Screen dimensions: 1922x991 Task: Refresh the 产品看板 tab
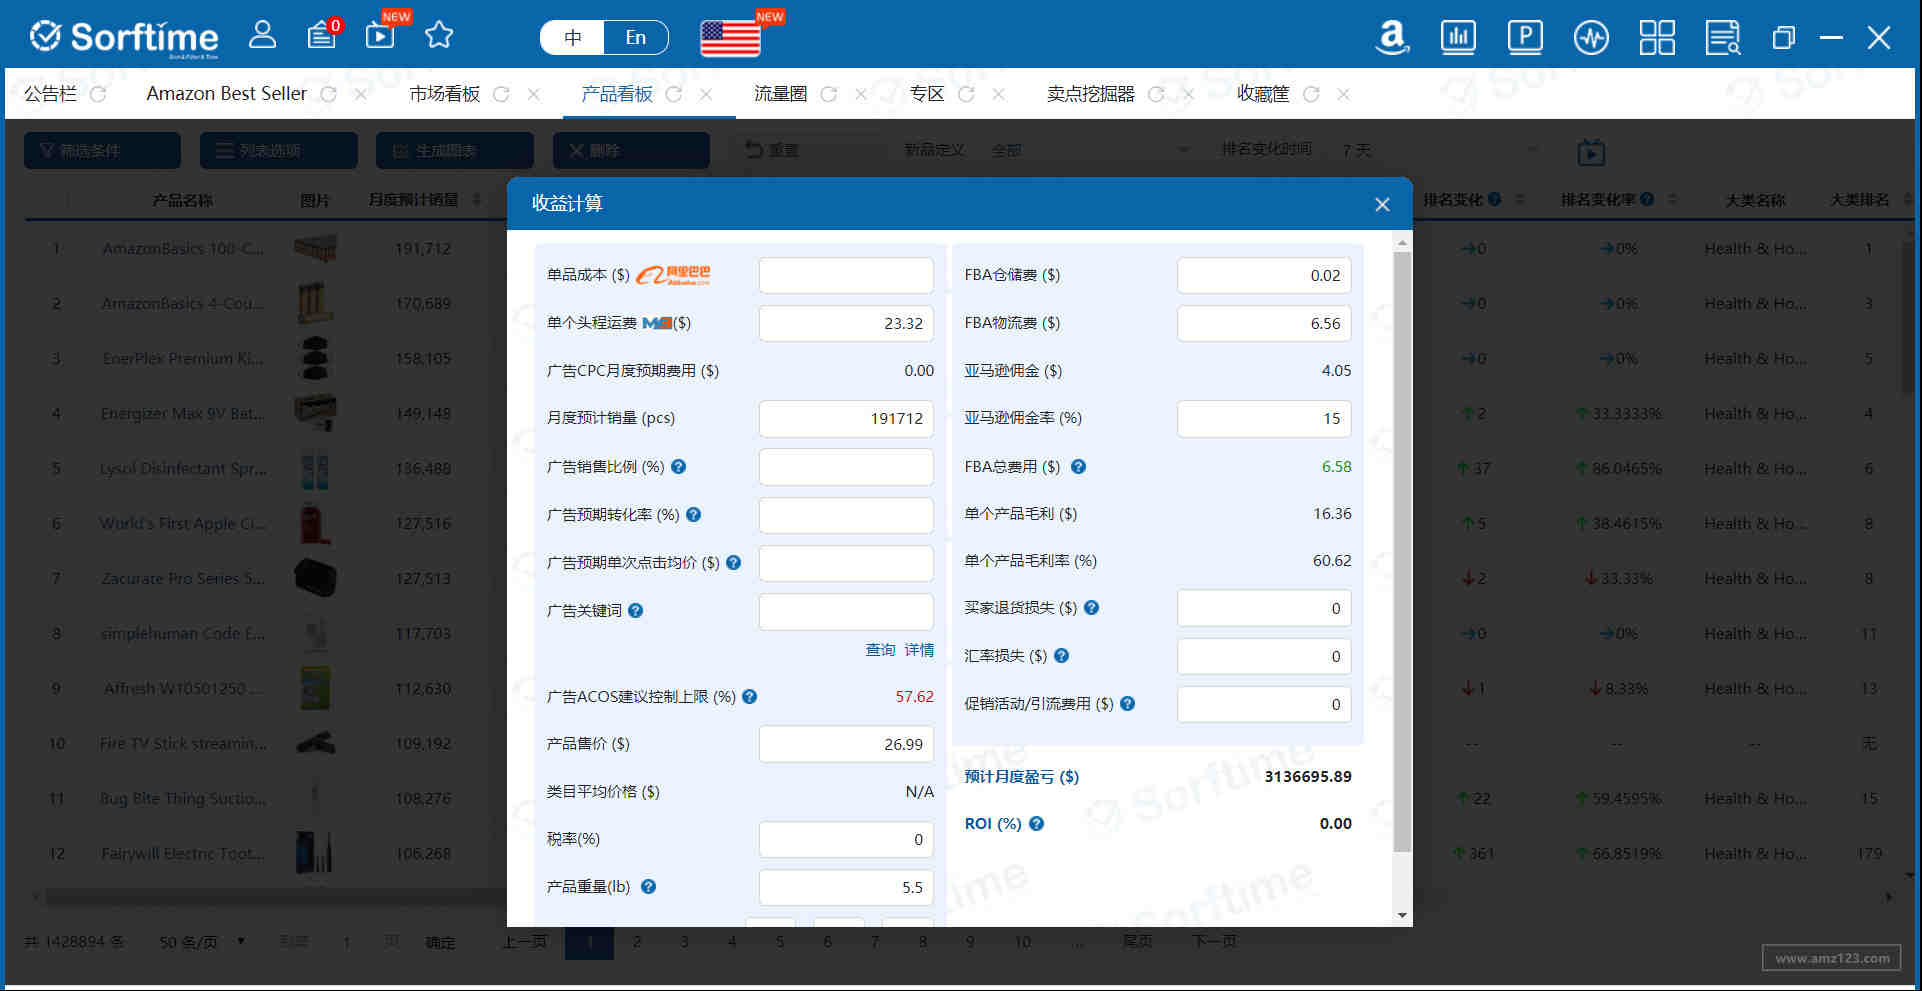click(x=674, y=94)
